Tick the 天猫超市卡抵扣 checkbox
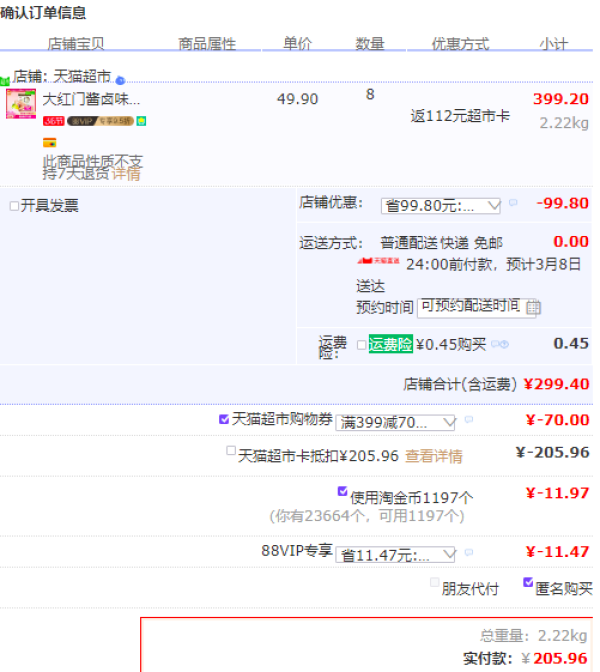 coord(231,450)
